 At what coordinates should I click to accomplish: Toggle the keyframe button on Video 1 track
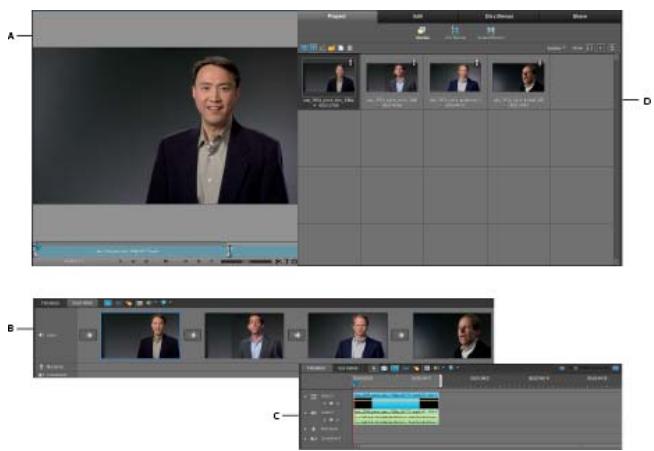[332, 404]
